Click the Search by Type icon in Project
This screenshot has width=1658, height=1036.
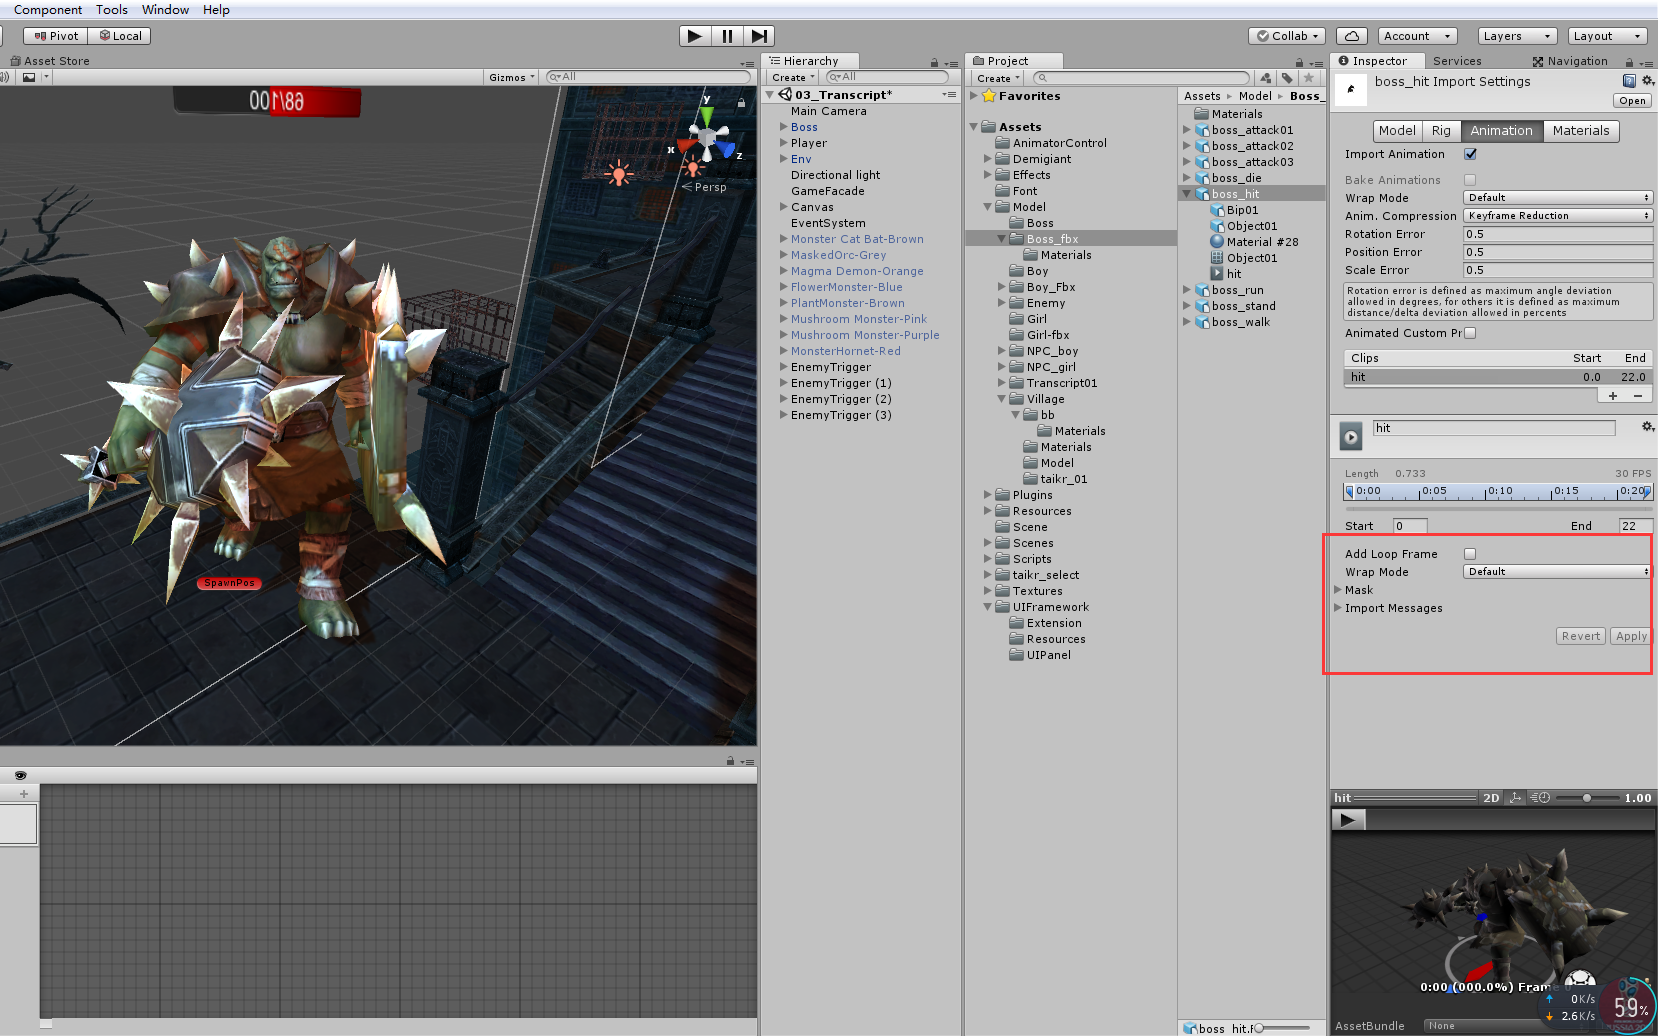tap(1266, 78)
